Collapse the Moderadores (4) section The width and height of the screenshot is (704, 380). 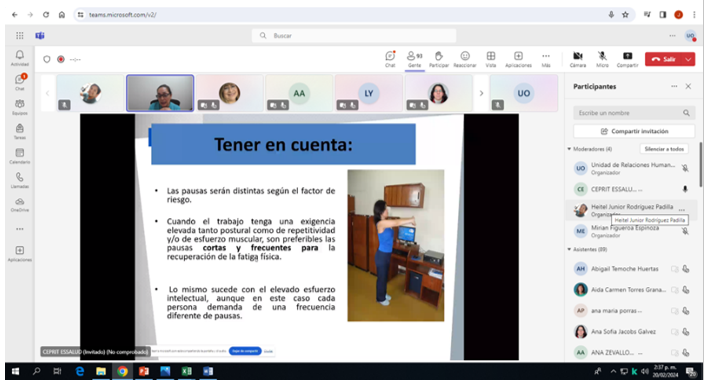click(x=569, y=149)
